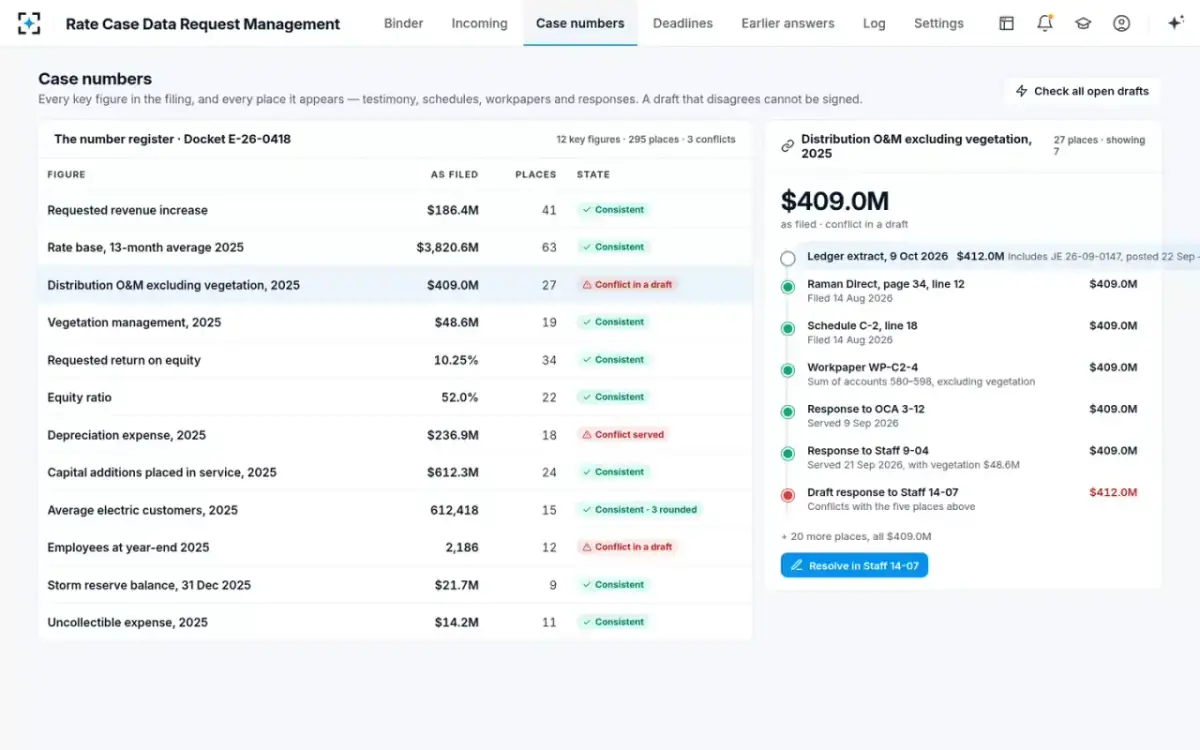Click the $412.0M red conflict value
Image resolution: width=1200 pixels, height=750 pixels.
point(1113,492)
